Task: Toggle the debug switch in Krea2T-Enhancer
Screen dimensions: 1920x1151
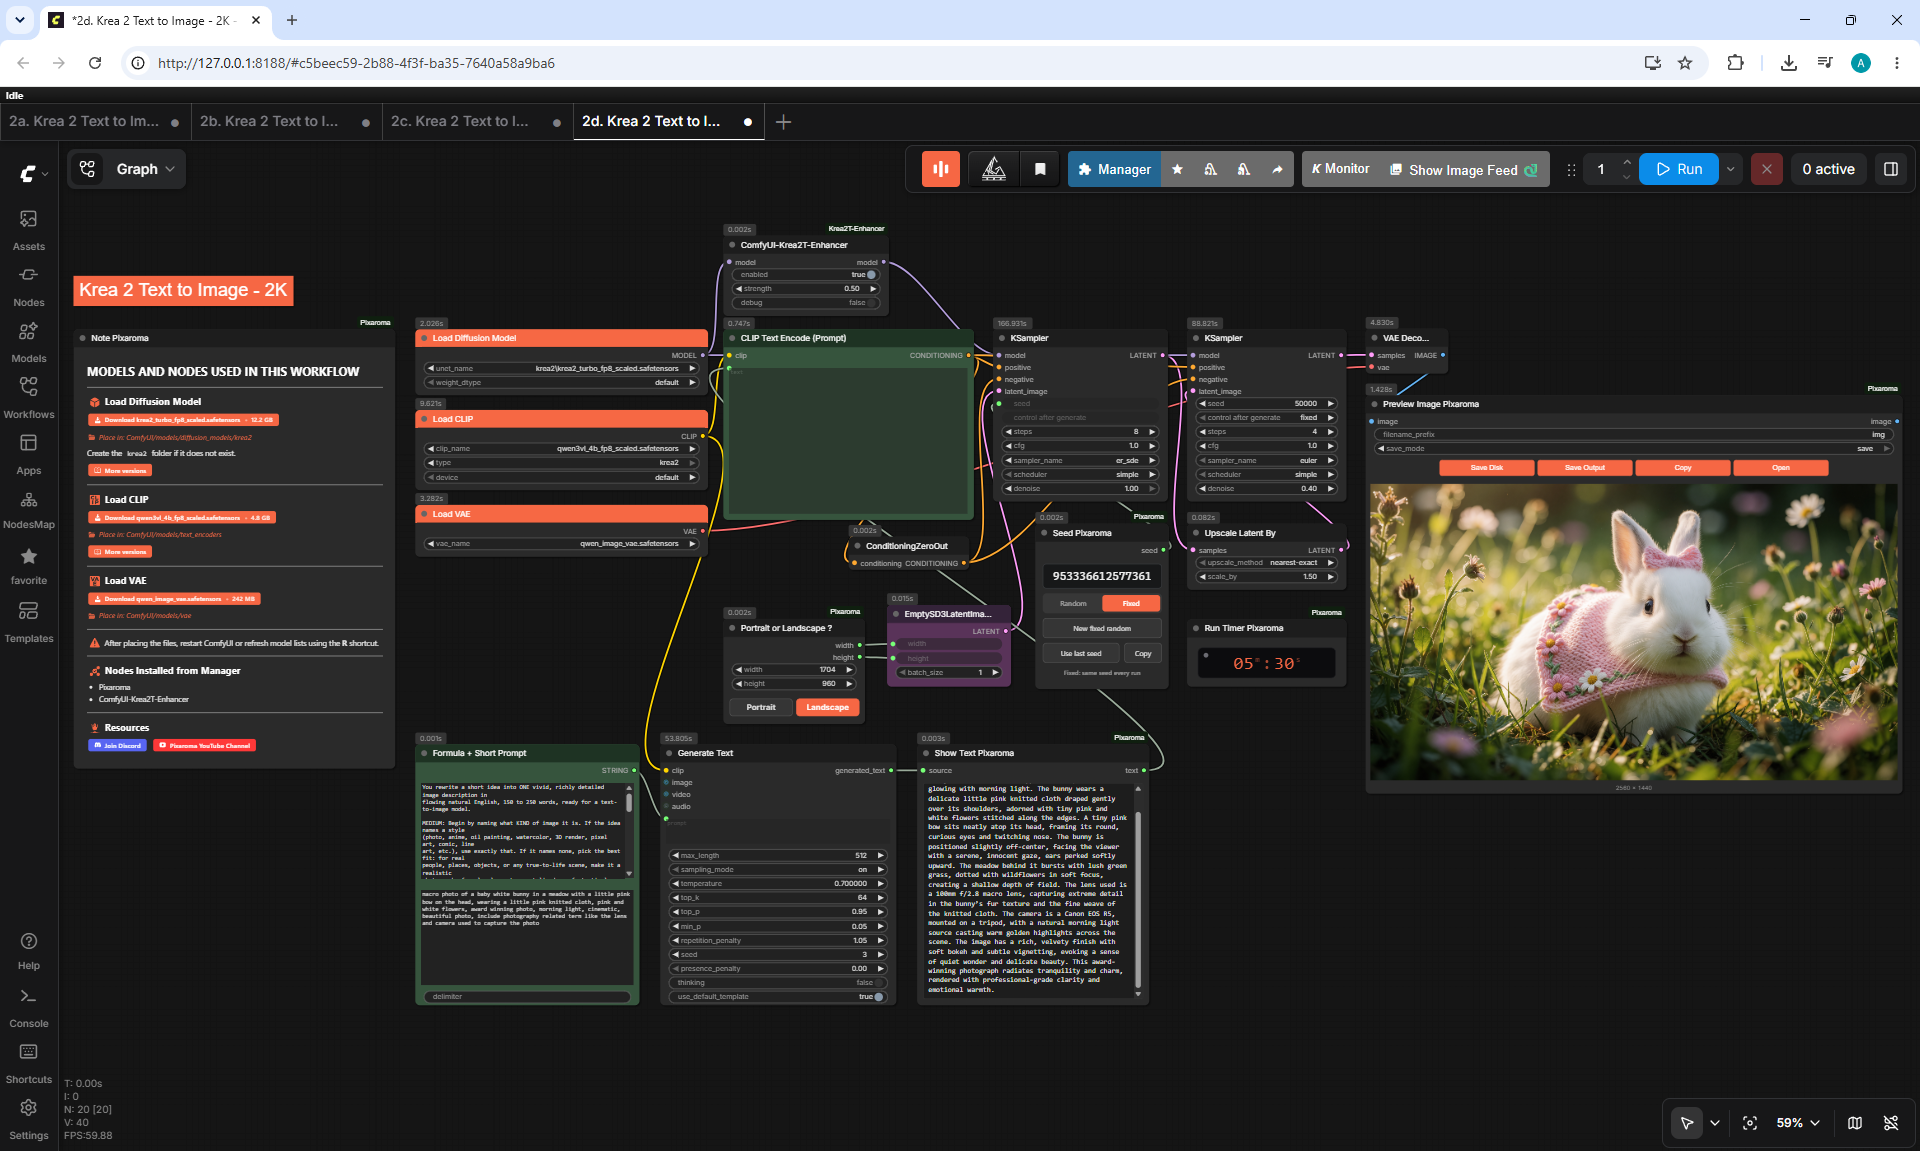Action: point(870,303)
